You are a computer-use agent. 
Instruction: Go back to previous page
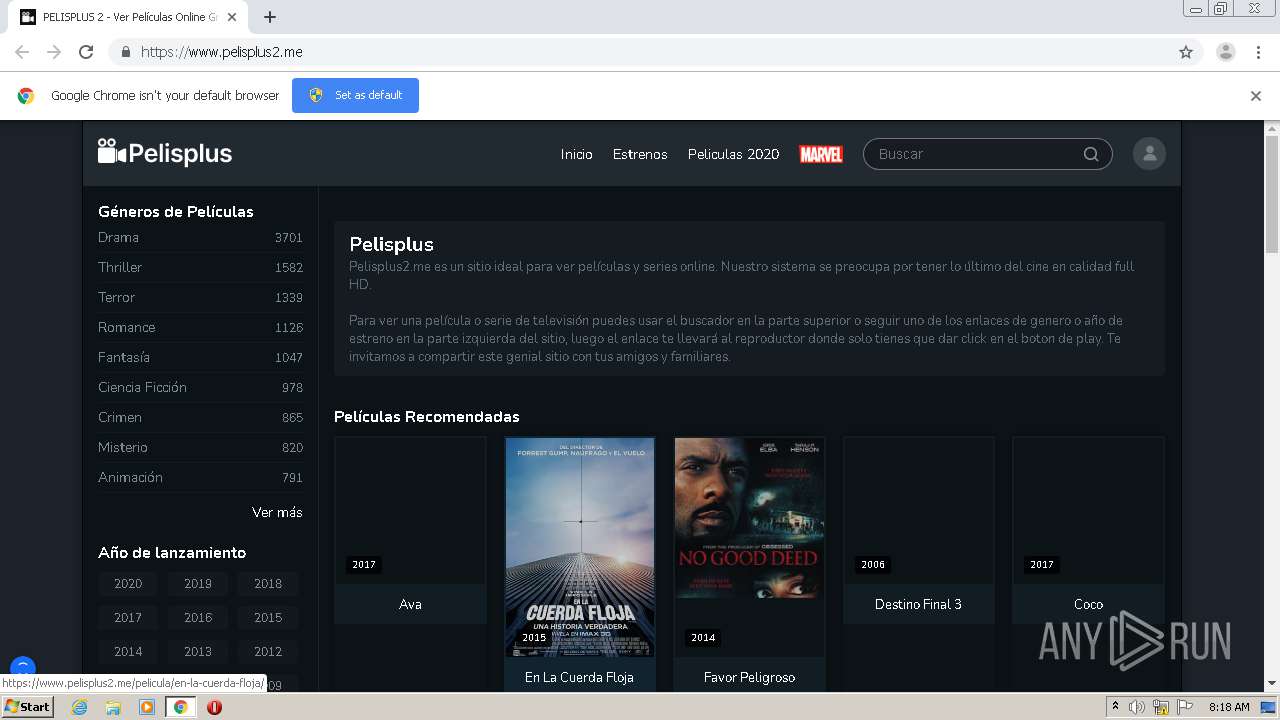(x=22, y=52)
